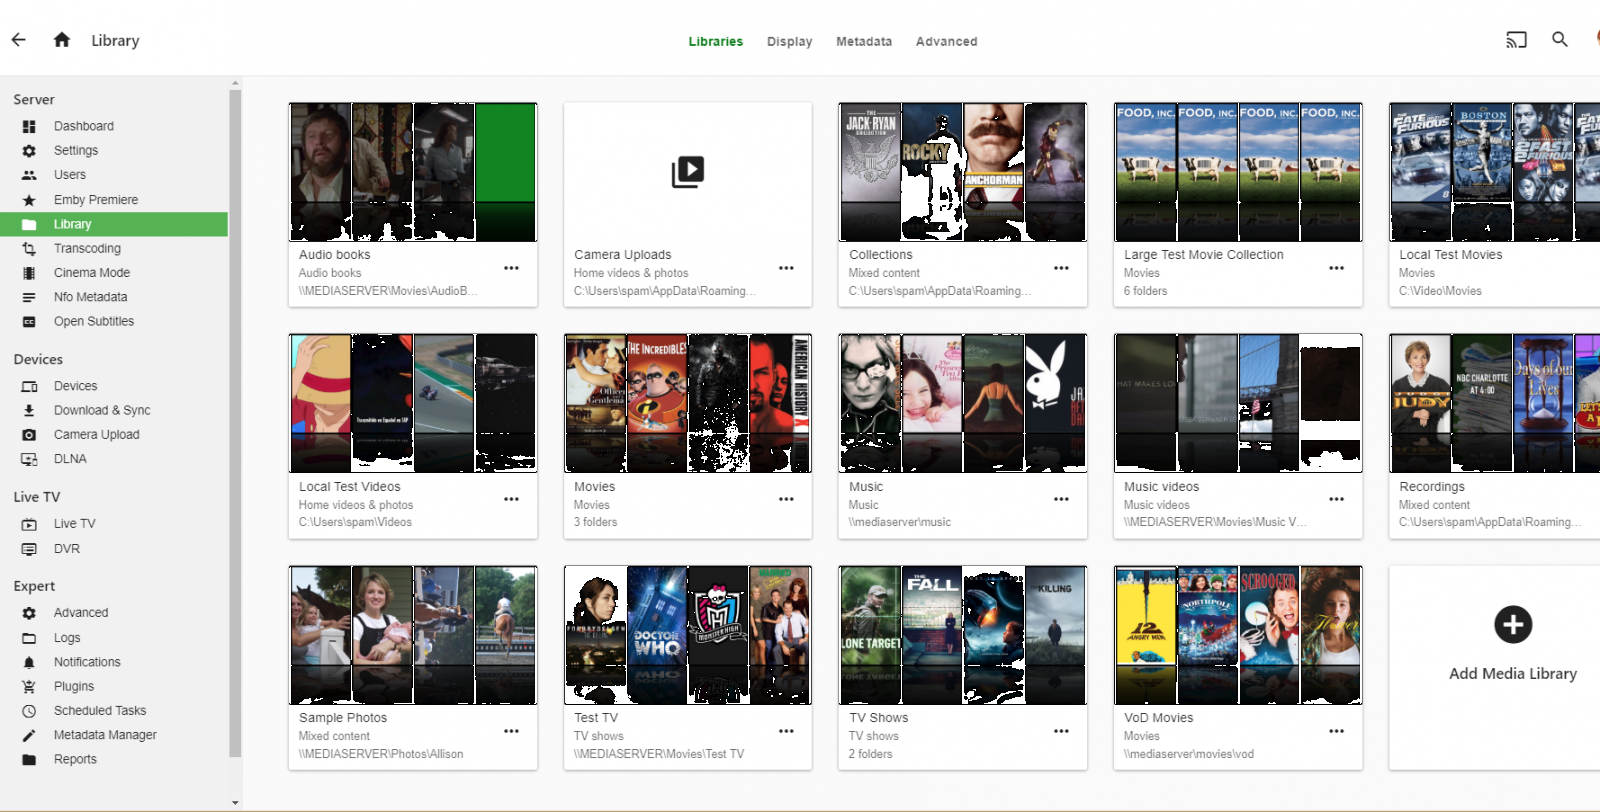
Task: Expand options for TV Shows library
Action: 1061,731
